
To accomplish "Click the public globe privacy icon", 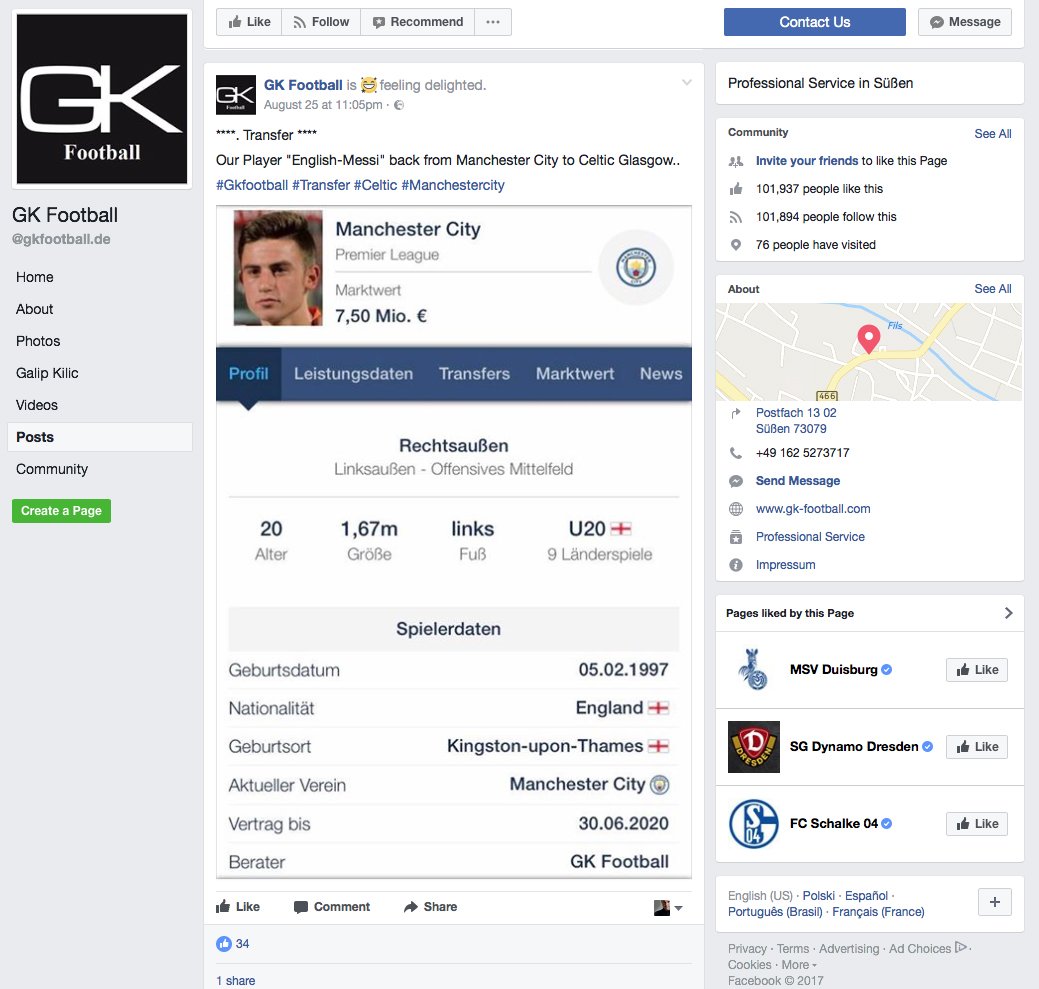I will click(399, 105).
